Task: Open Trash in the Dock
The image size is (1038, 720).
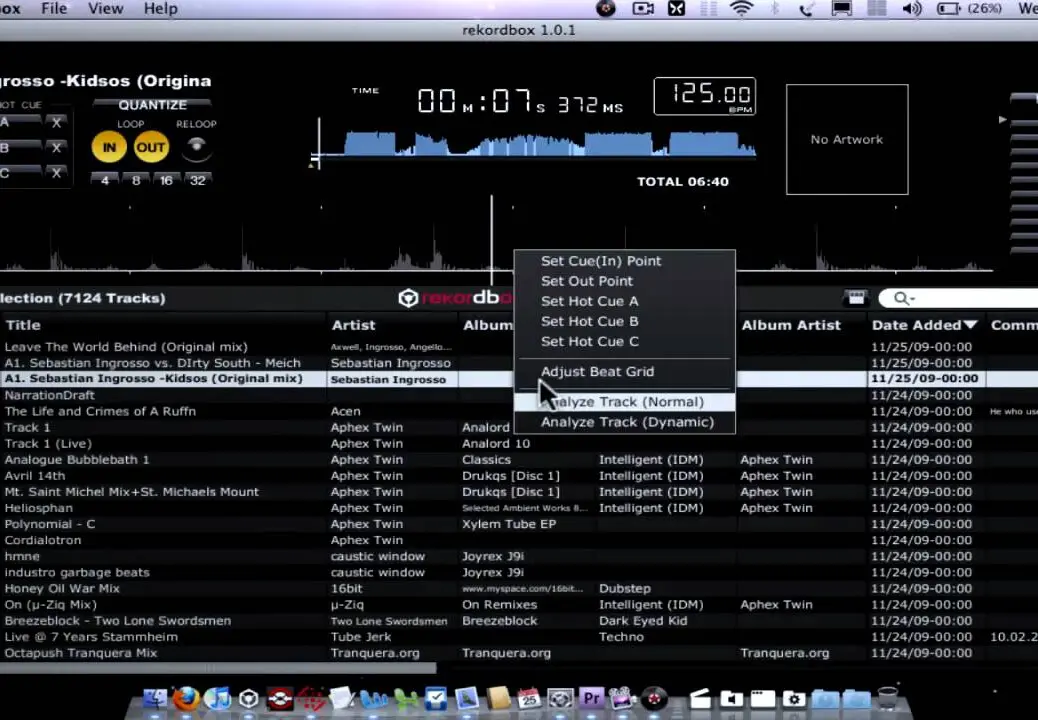Action: tap(888, 699)
